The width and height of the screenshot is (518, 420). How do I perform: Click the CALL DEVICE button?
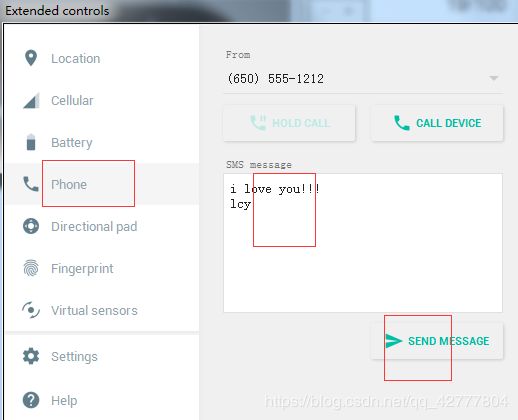pos(437,123)
